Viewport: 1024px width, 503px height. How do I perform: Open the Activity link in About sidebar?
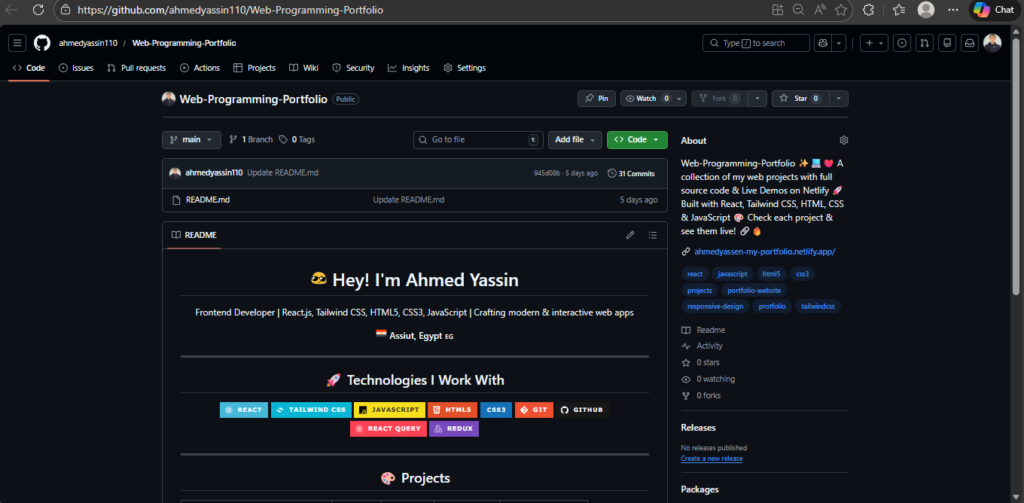[x=709, y=346]
